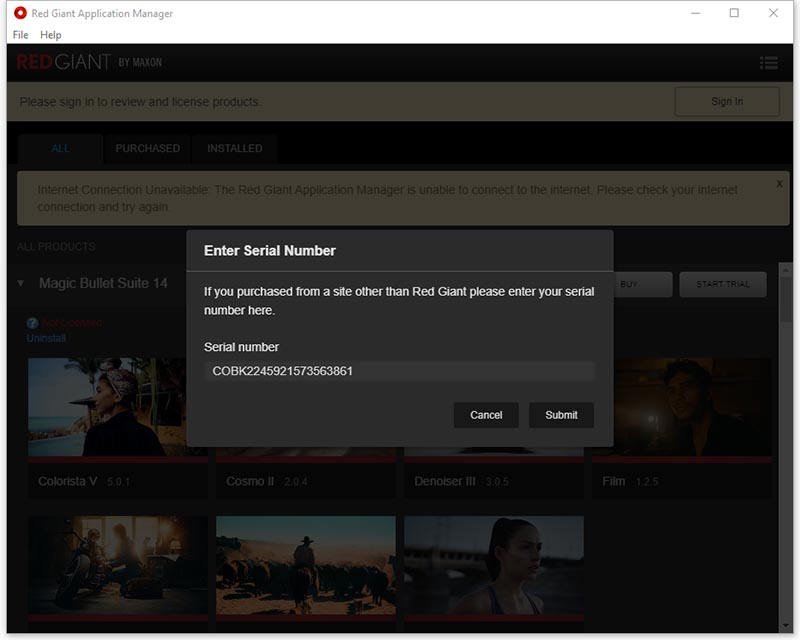Screen dimensions: 800x640
Task: Open the Help menu
Action: (51, 35)
